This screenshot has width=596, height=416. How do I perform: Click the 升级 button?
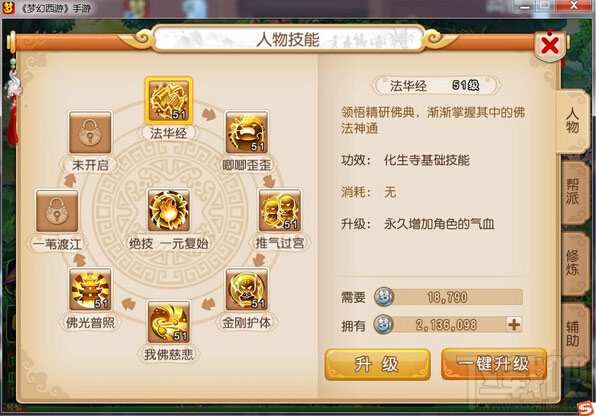click(377, 364)
